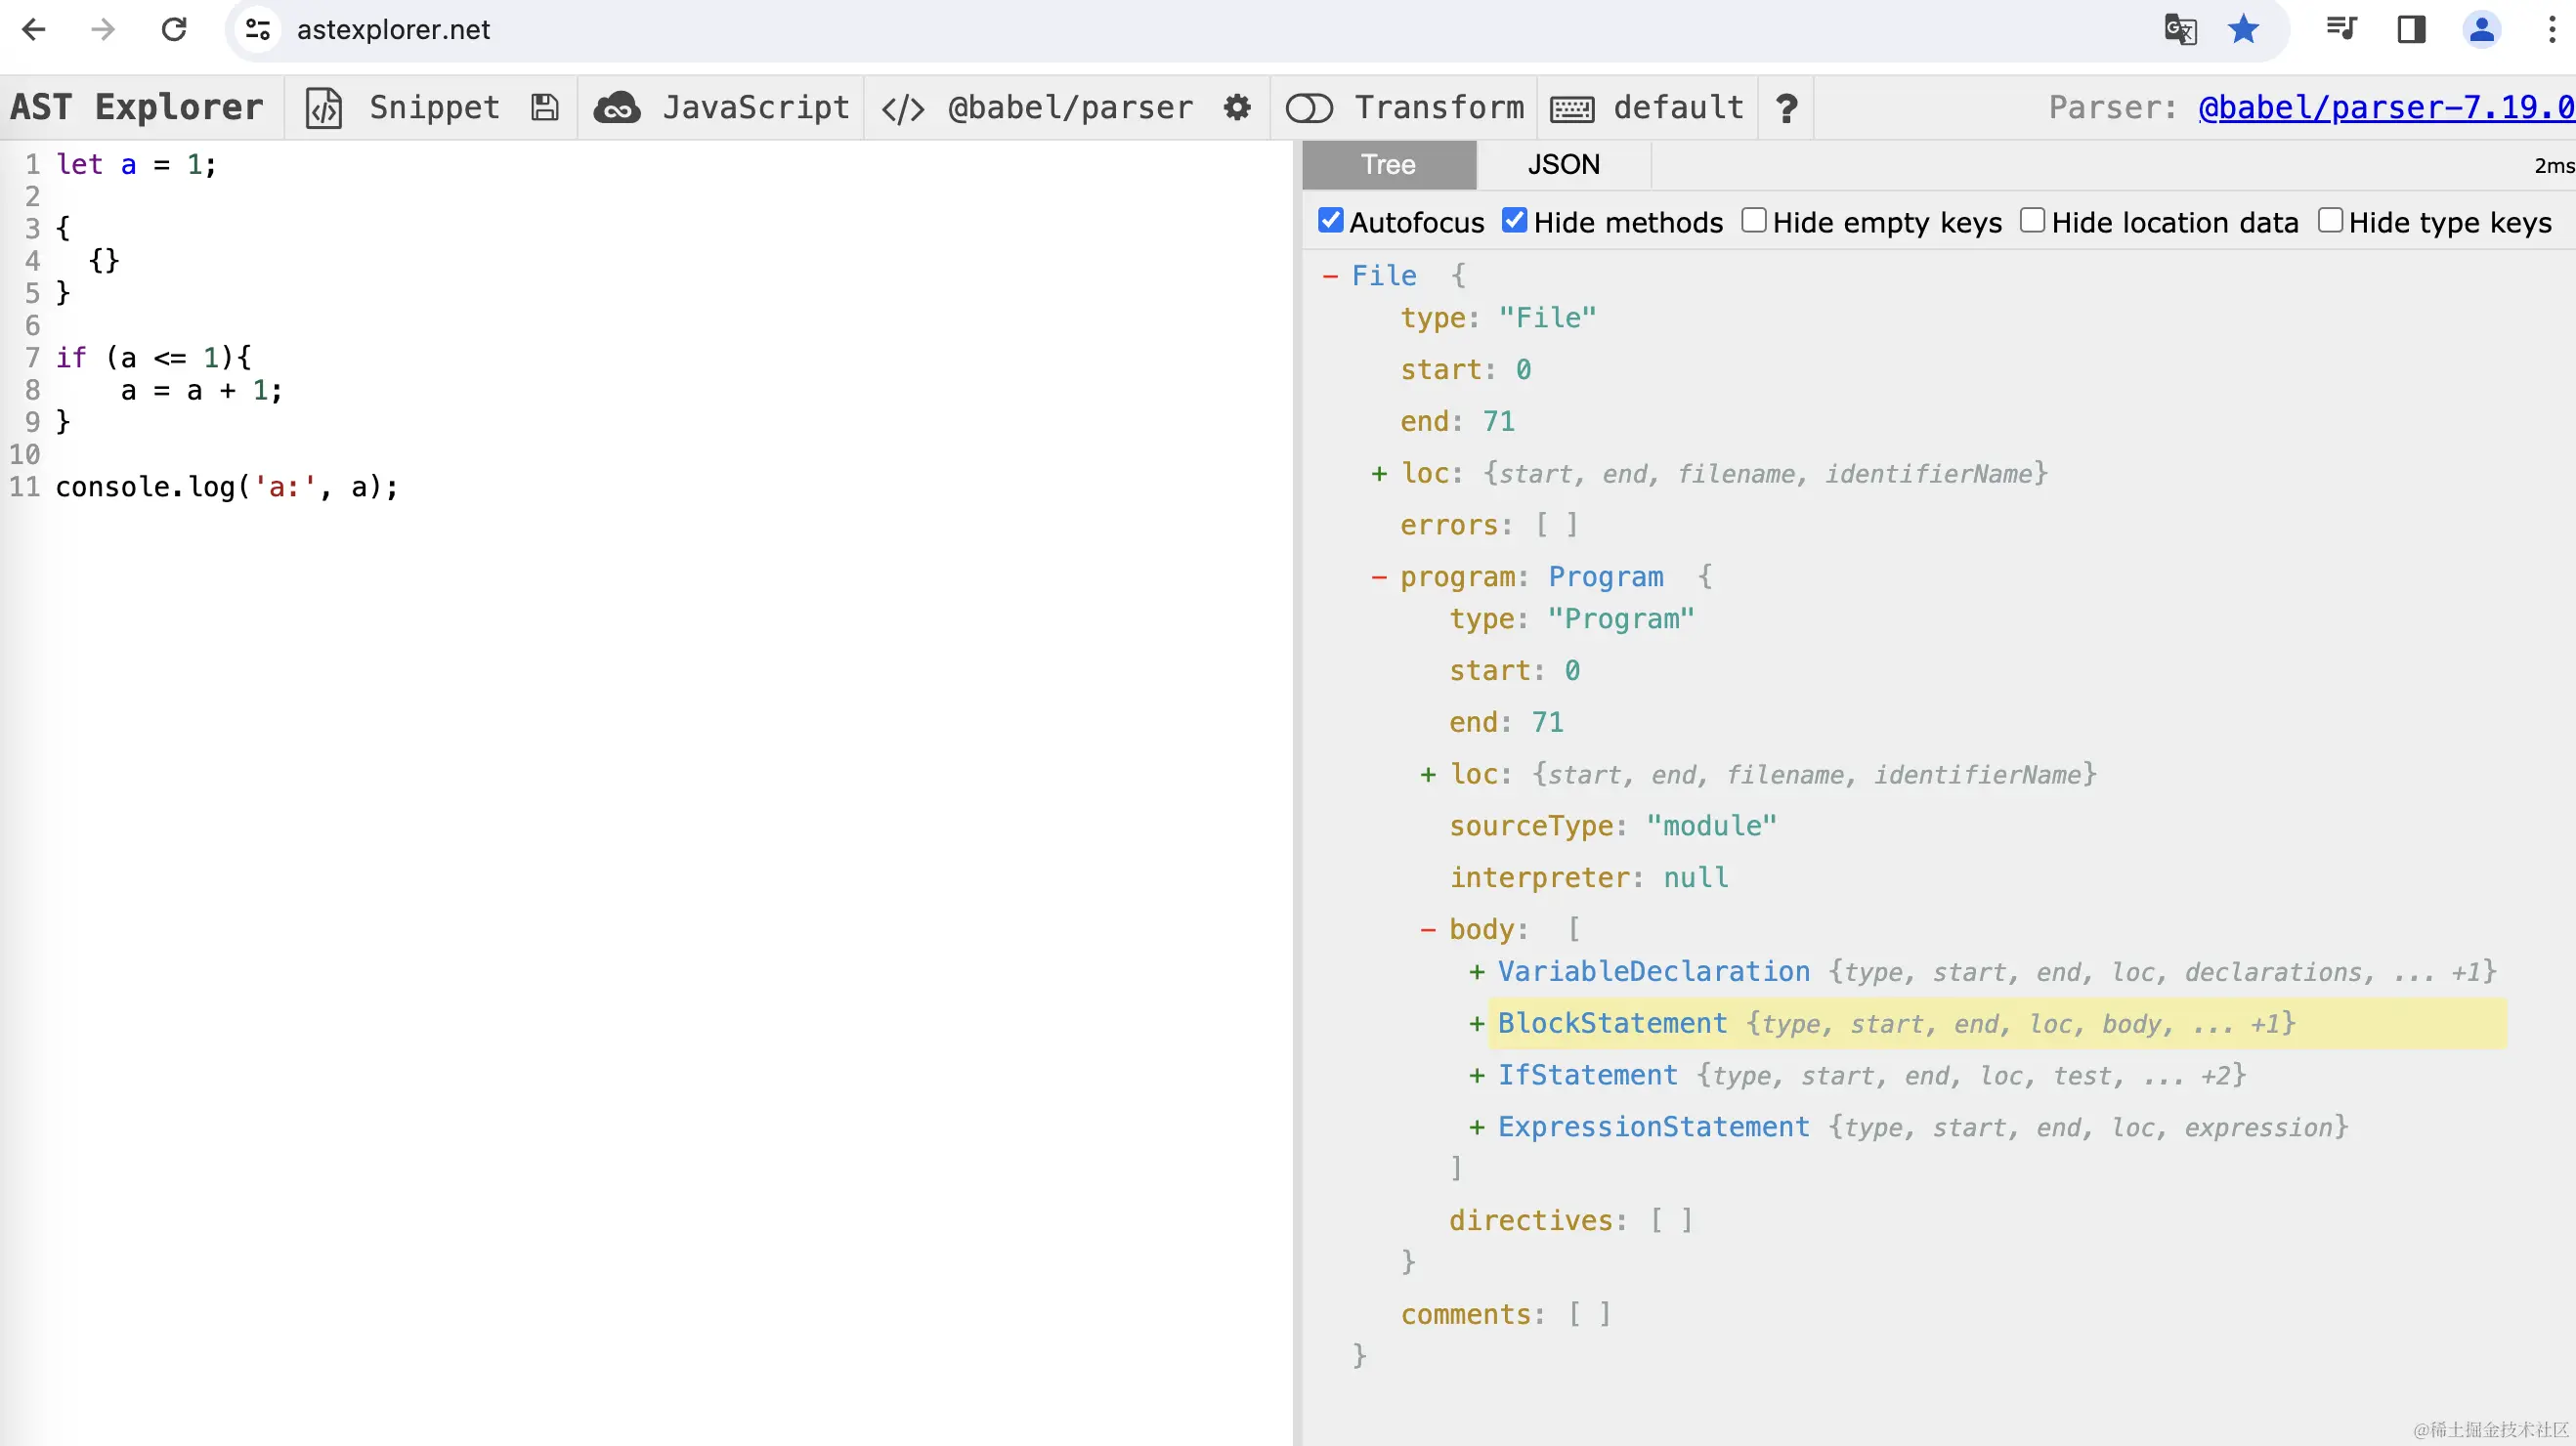The image size is (2576, 1446).
Task: Click the bookmark star icon
Action: [2243, 30]
